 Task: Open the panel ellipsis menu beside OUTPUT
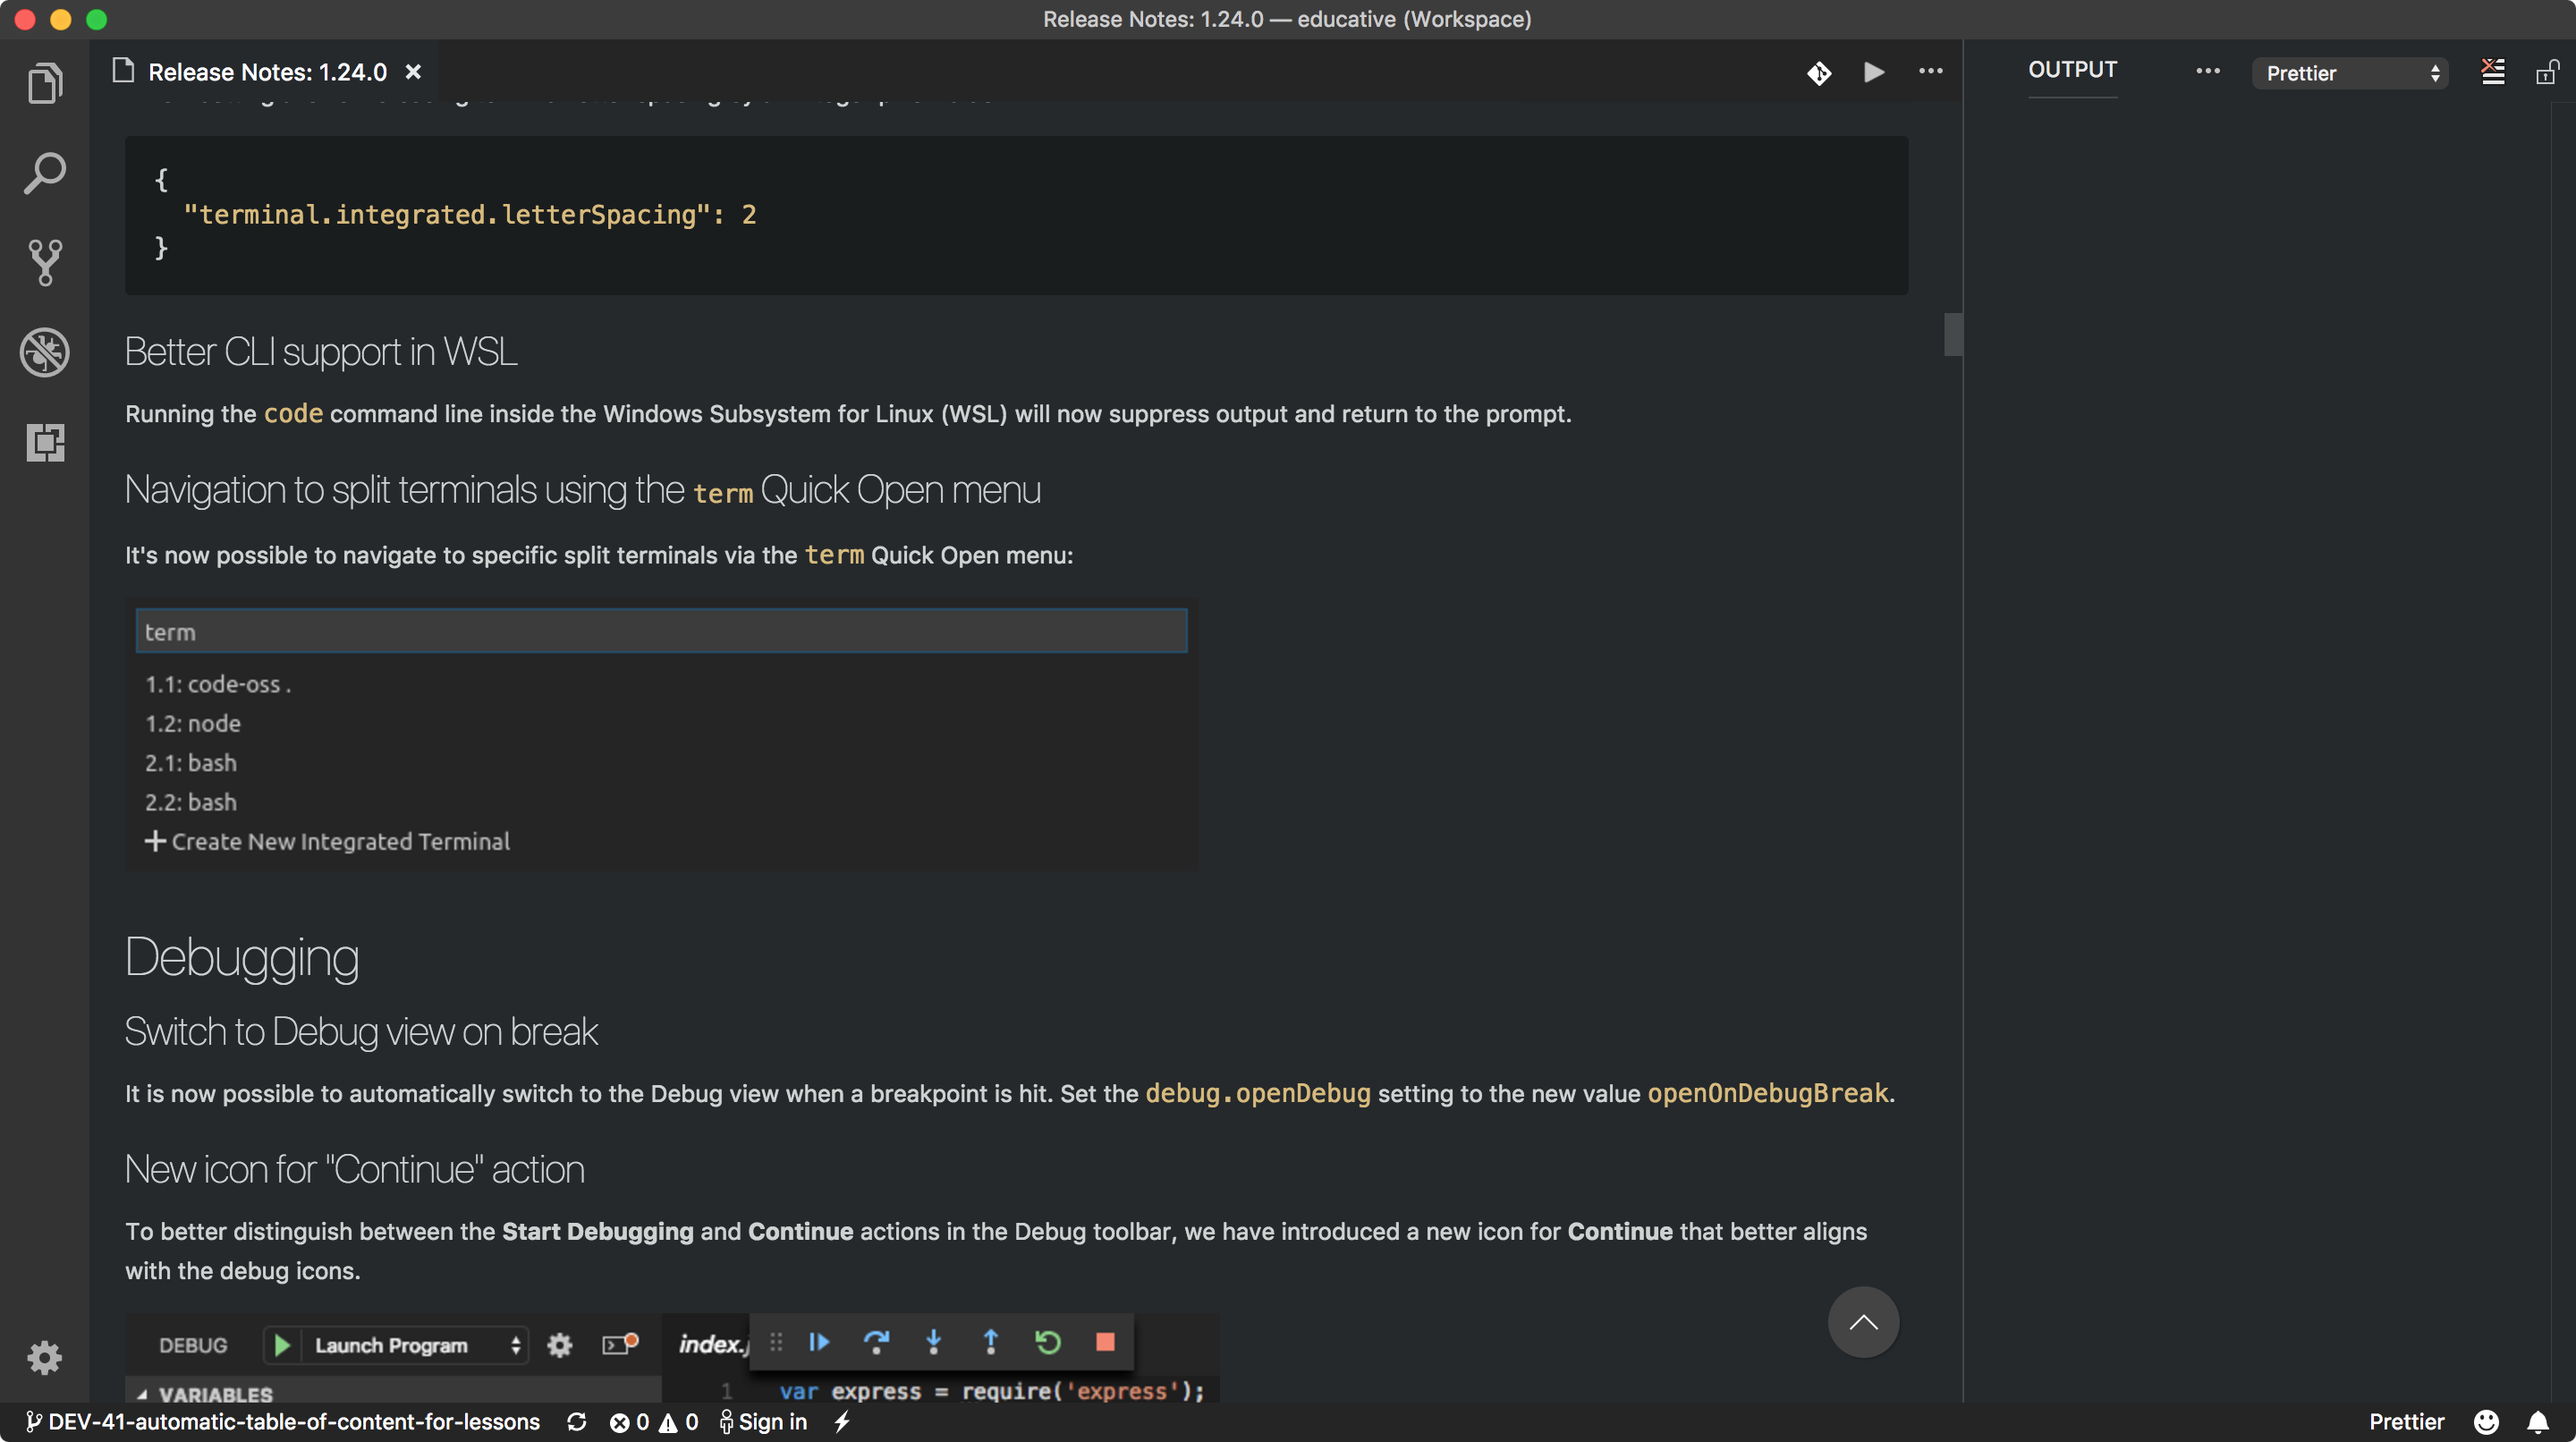point(2208,71)
